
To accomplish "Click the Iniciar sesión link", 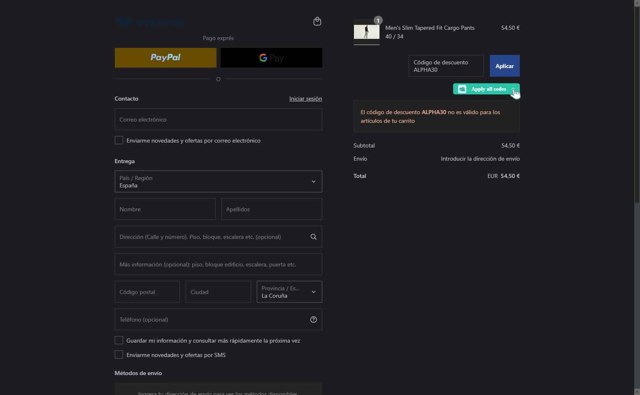I will 305,99.
